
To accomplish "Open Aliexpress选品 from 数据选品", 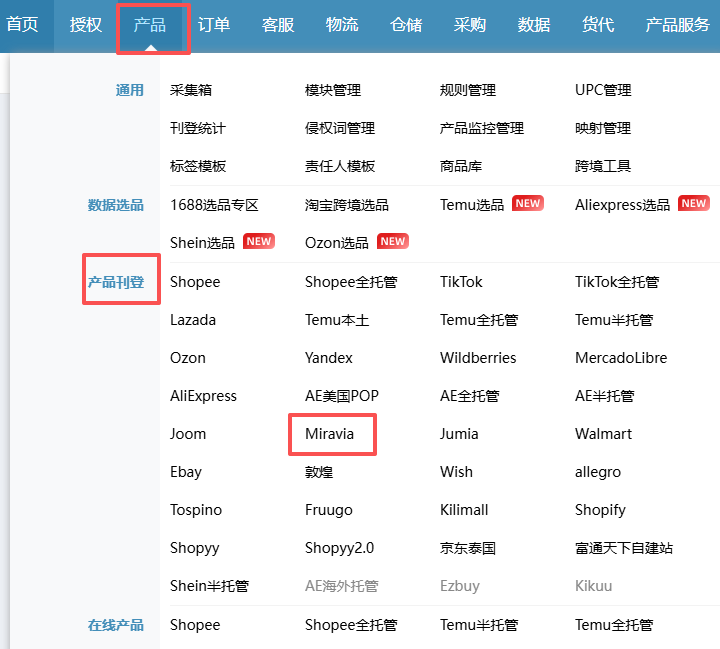I will (622, 204).
